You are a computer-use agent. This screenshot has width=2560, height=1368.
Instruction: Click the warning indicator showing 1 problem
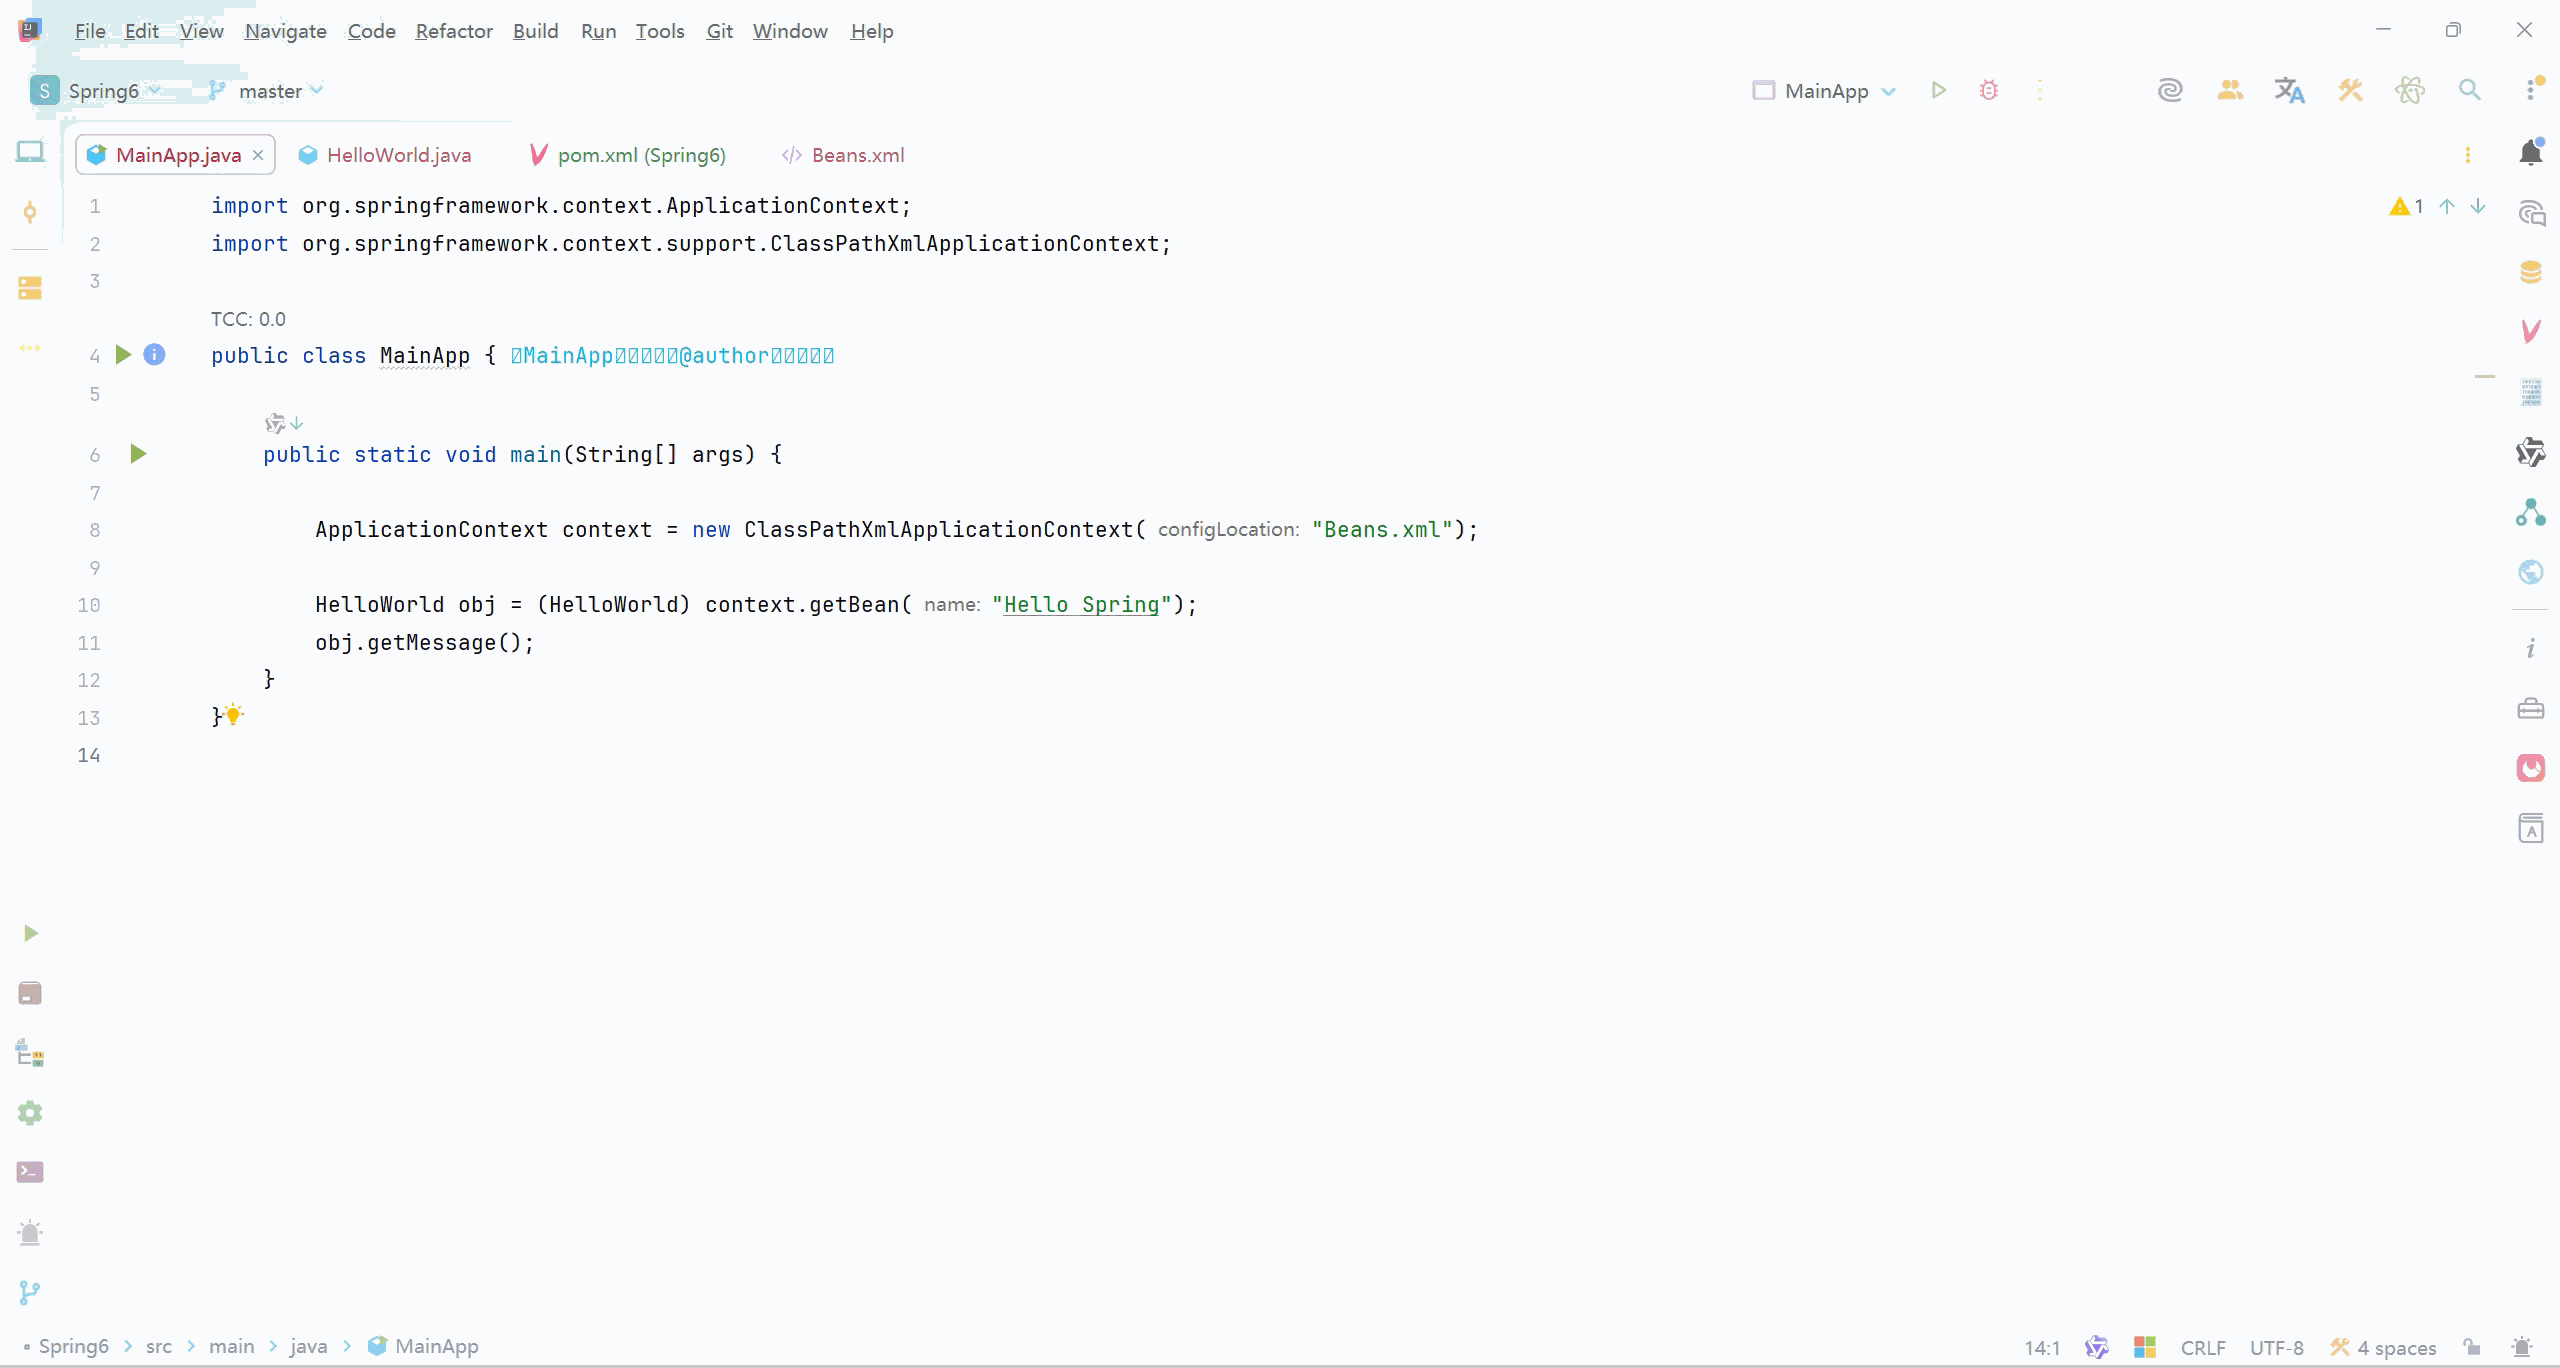[x=2406, y=206]
